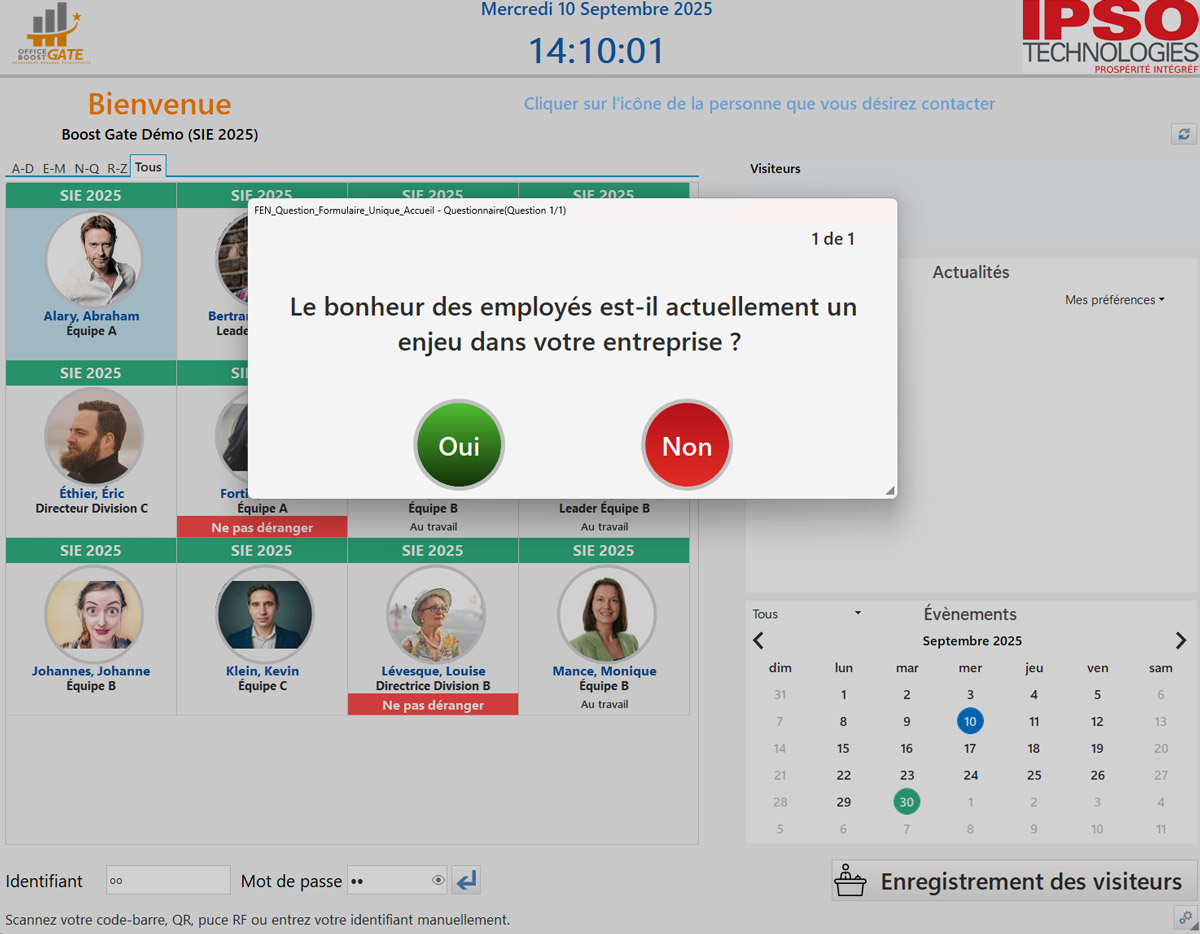Open the Mes préférences dropdown
The width and height of the screenshot is (1200, 934).
[x=1114, y=300]
